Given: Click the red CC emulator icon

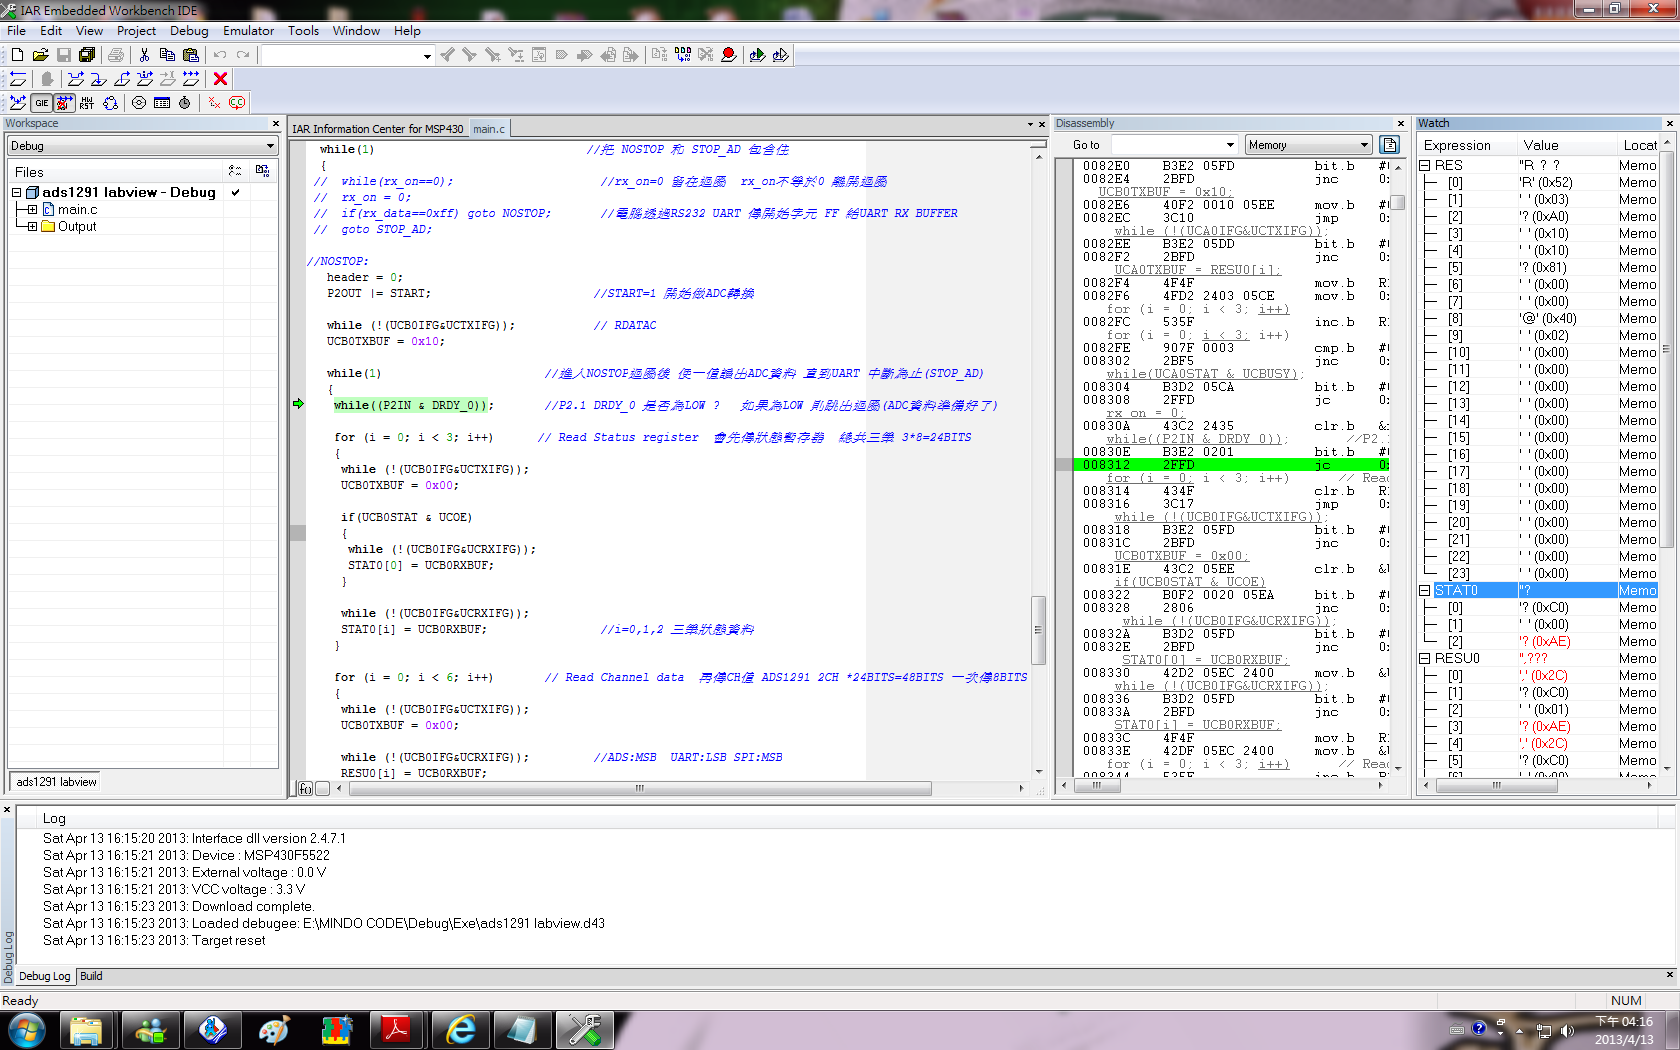Looking at the screenshot, I should (x=237, y=103).
